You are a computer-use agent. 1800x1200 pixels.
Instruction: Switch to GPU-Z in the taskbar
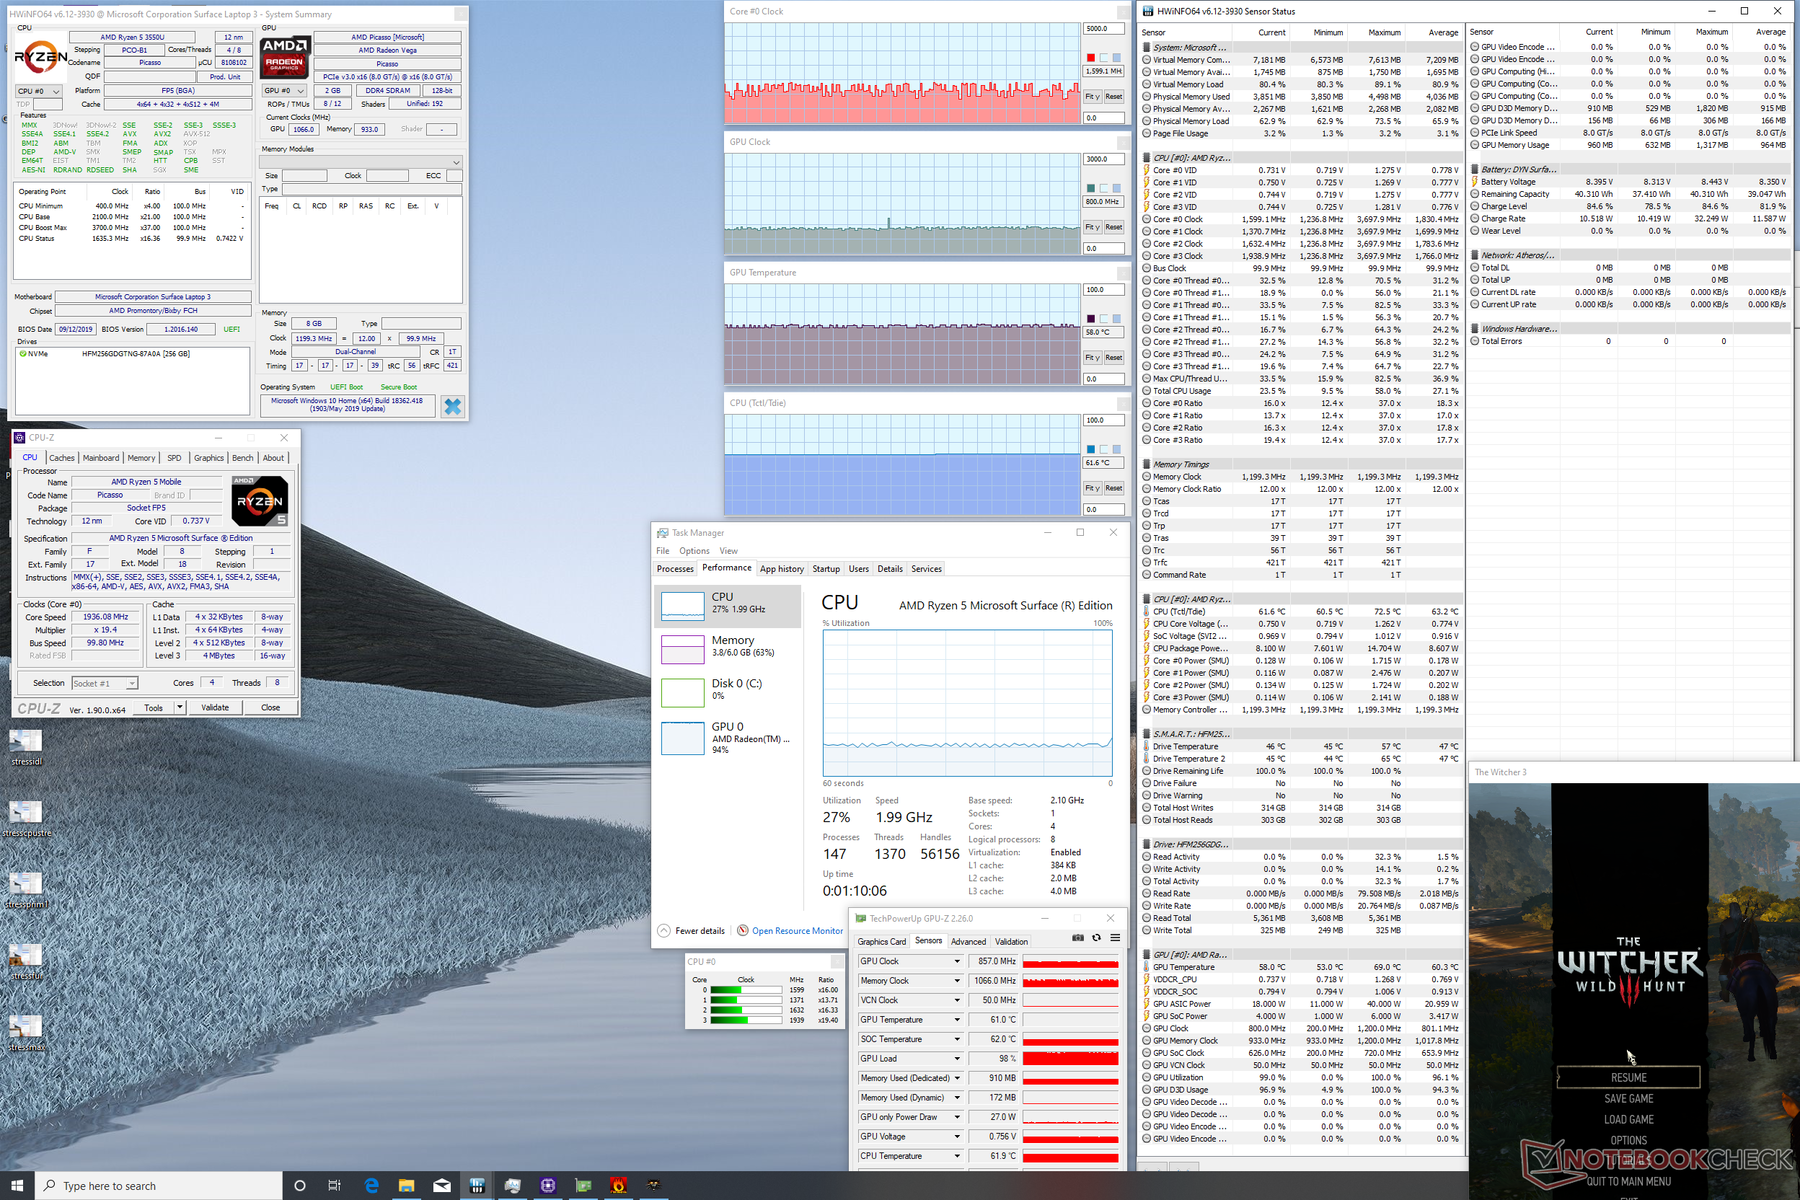click(x=583, y=1186)
